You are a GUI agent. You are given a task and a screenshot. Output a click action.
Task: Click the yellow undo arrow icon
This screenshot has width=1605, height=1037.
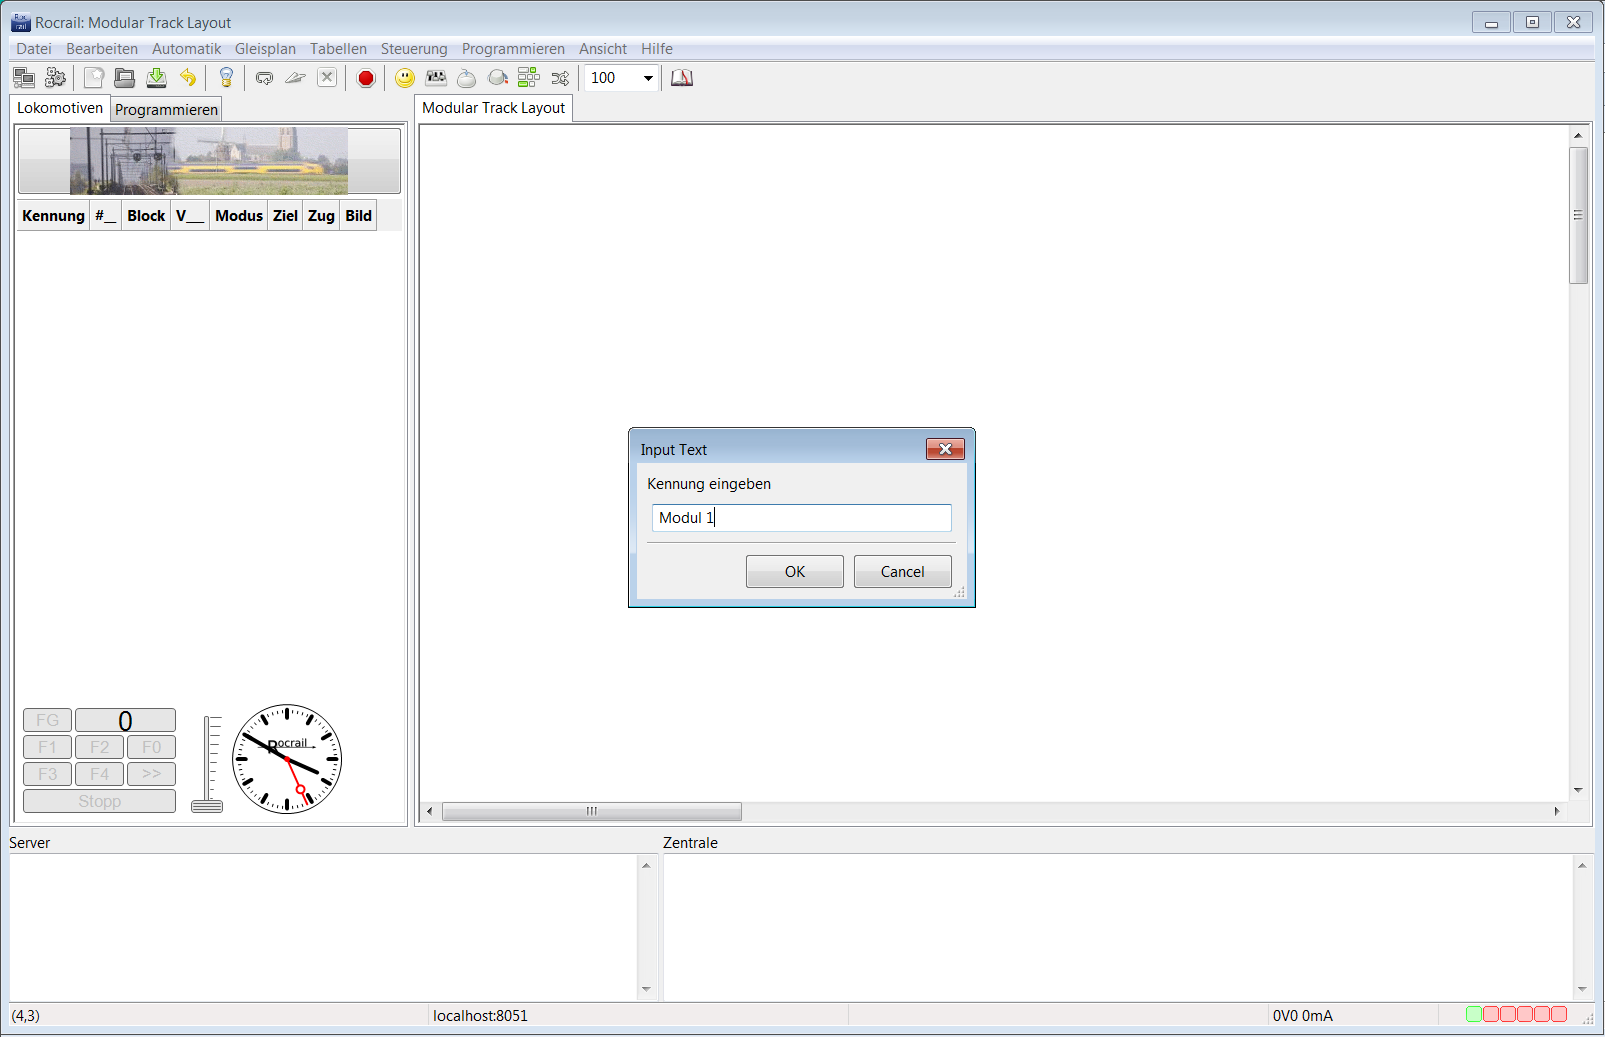188,78
